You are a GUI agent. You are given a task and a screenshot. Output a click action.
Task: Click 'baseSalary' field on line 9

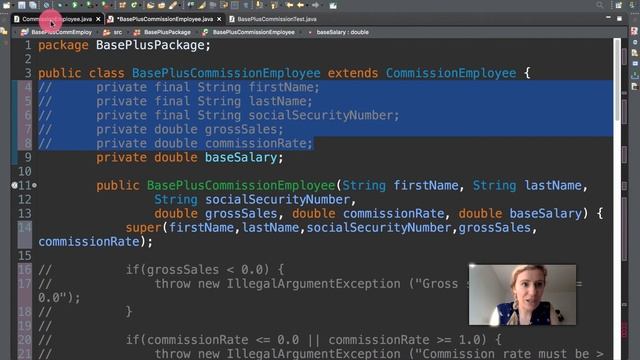click(241, 158)
